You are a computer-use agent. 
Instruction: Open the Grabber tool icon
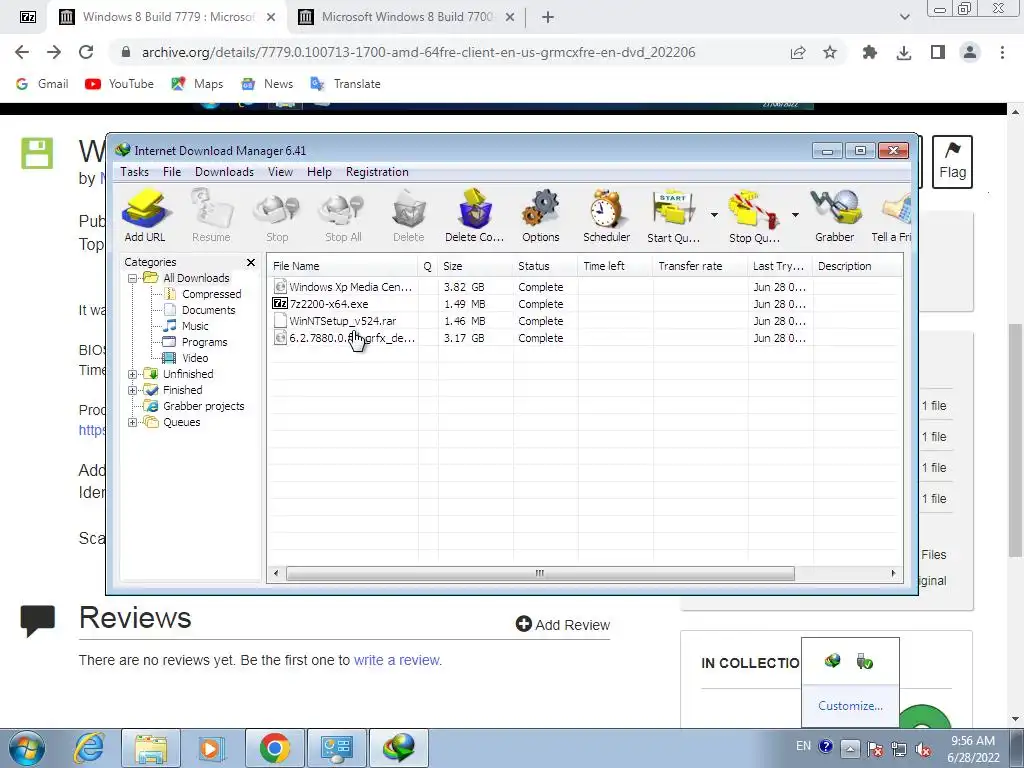point(835,216)
